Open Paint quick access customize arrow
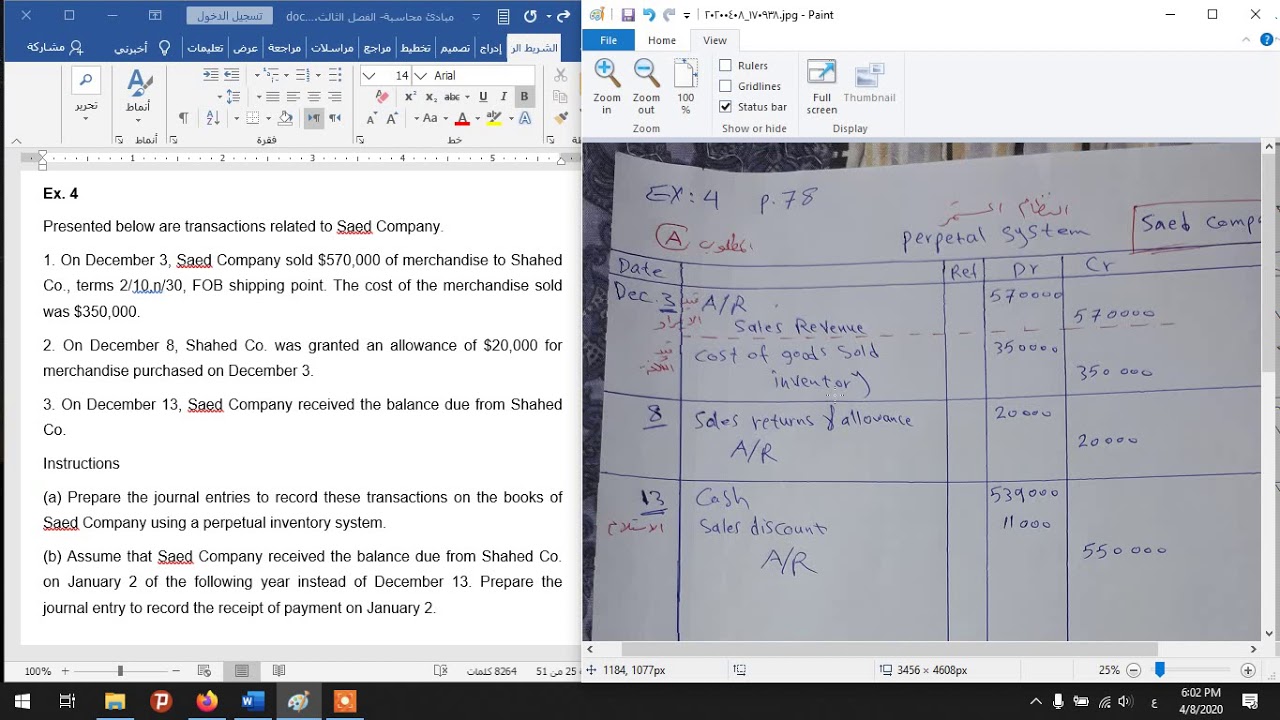1280x720 pixels. [x=688, y=15]
